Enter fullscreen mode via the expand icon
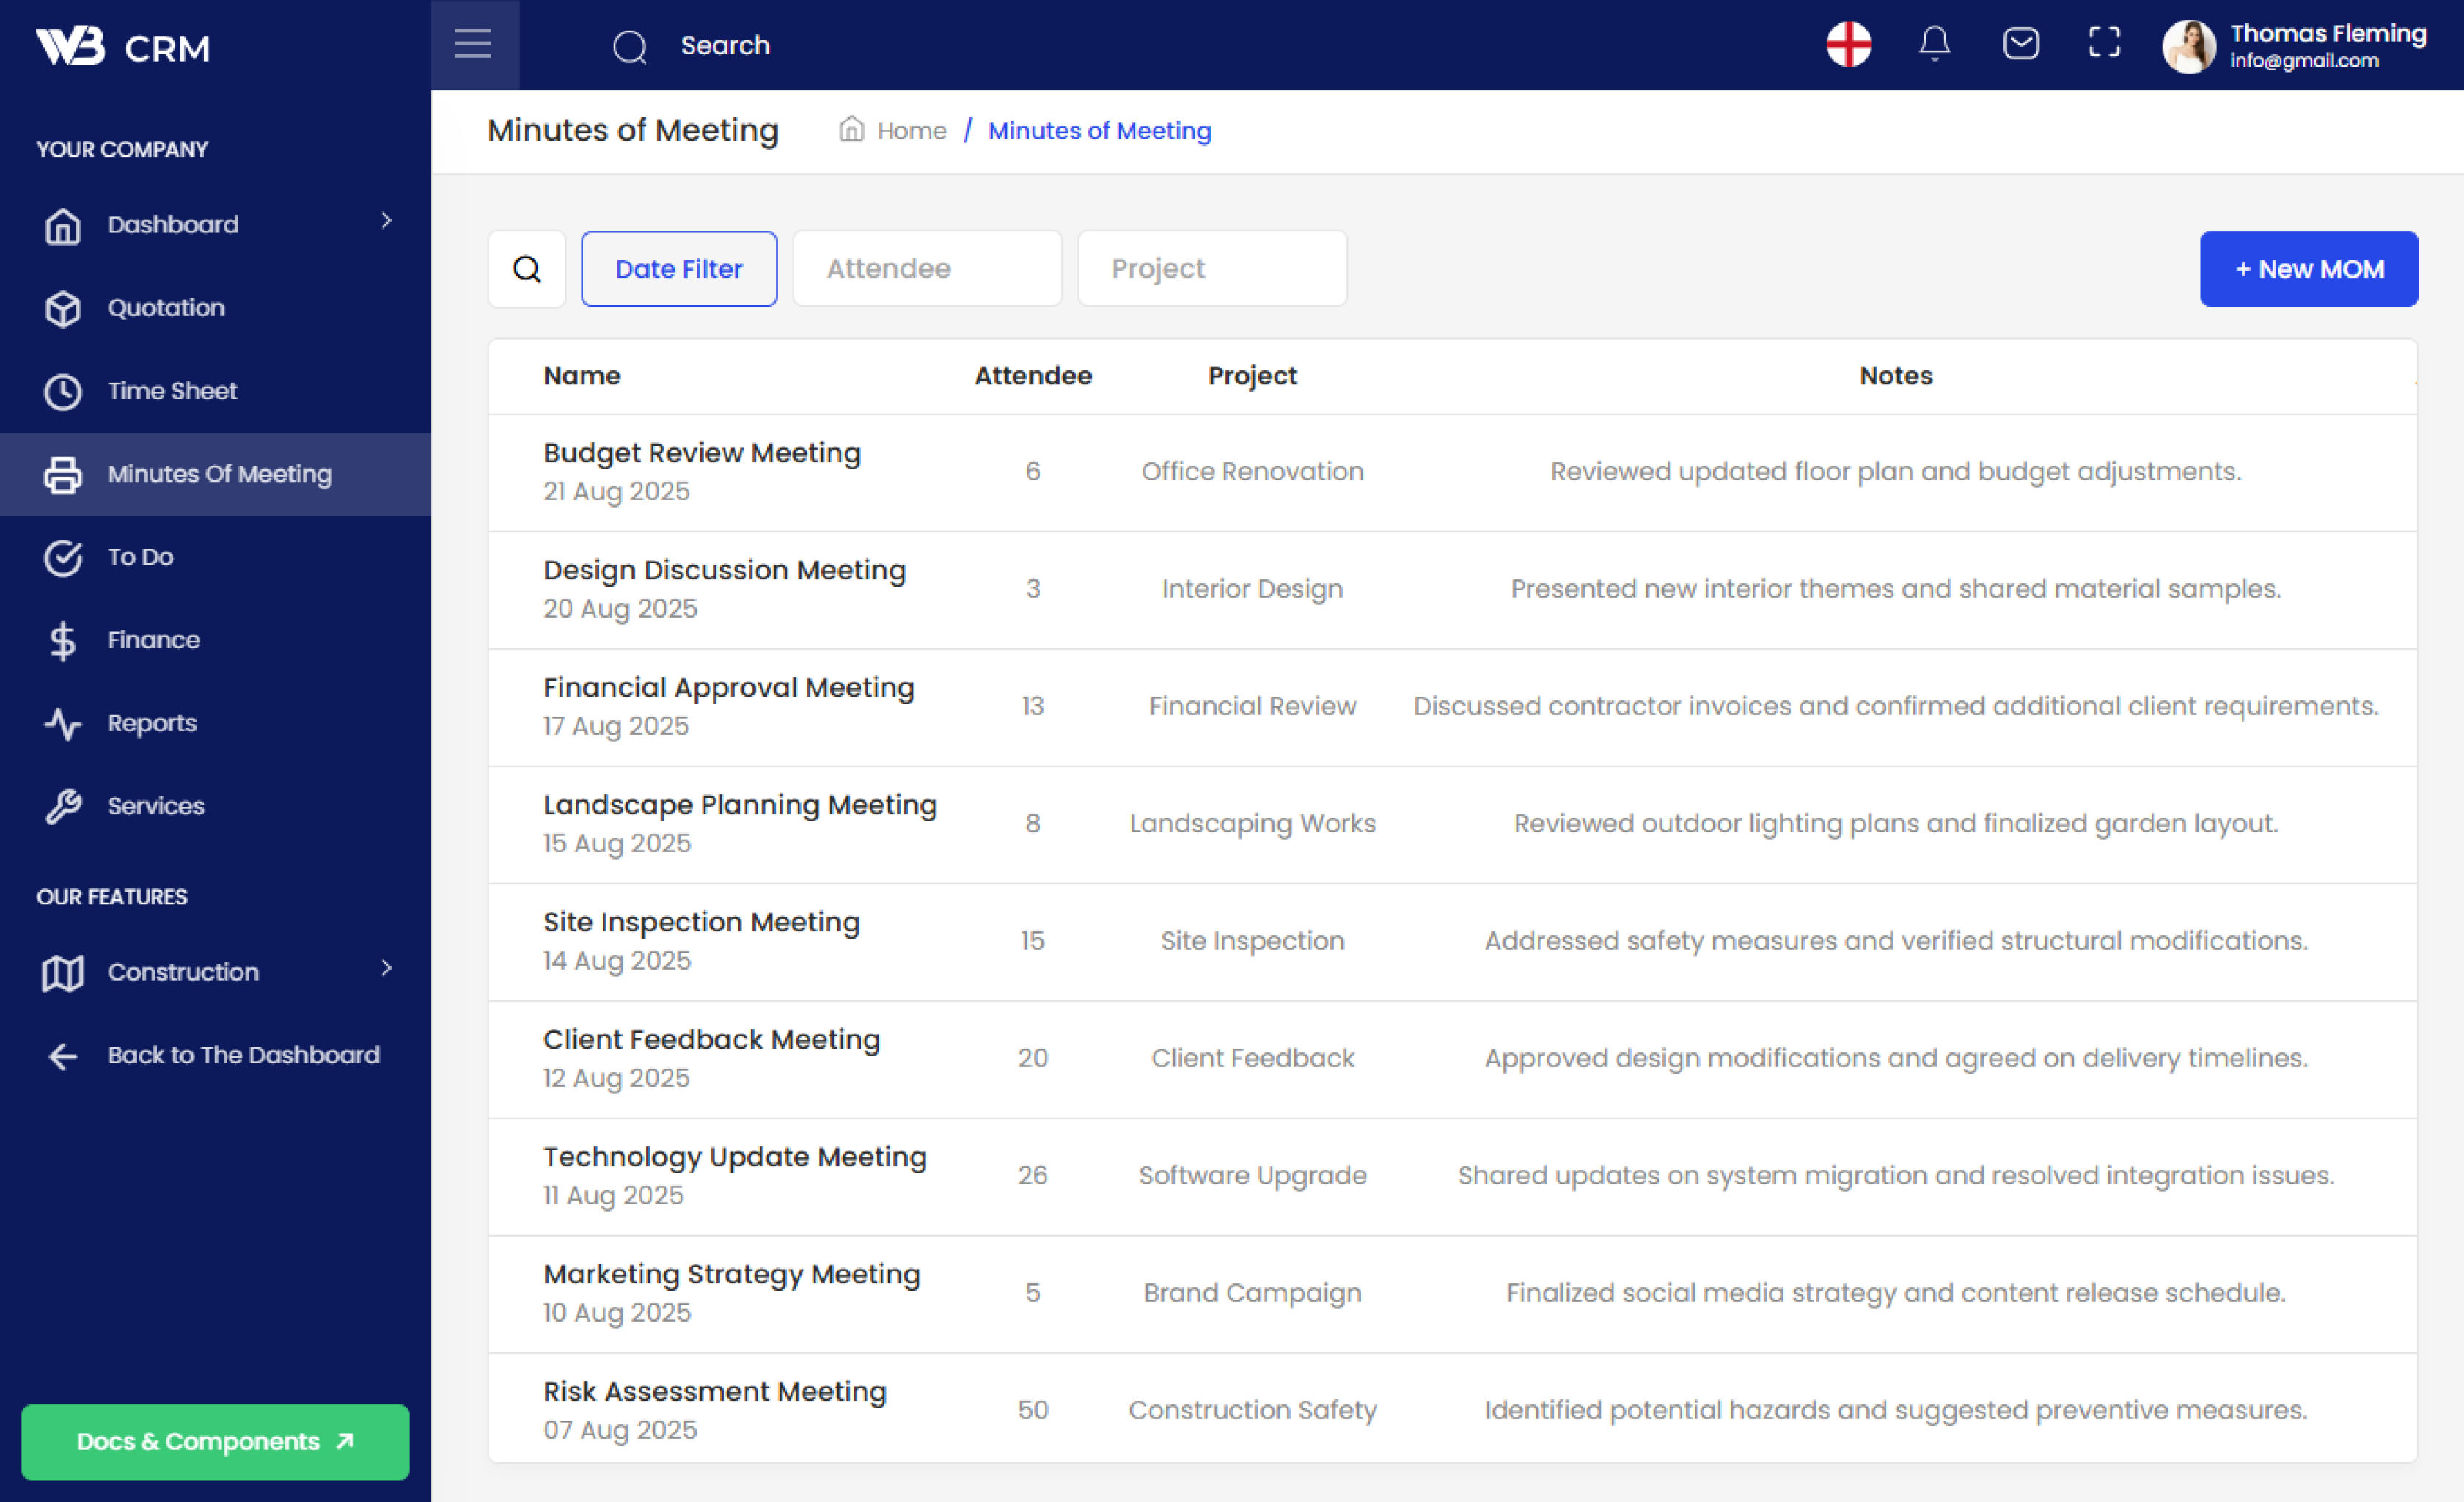2464x1502 pixels. point(2103,43)
